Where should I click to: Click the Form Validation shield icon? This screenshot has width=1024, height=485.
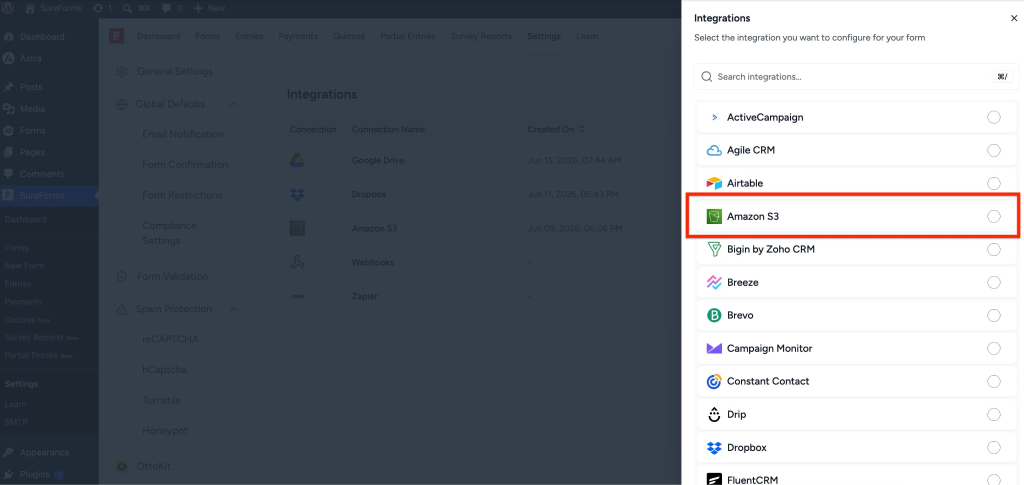point(121,277)
